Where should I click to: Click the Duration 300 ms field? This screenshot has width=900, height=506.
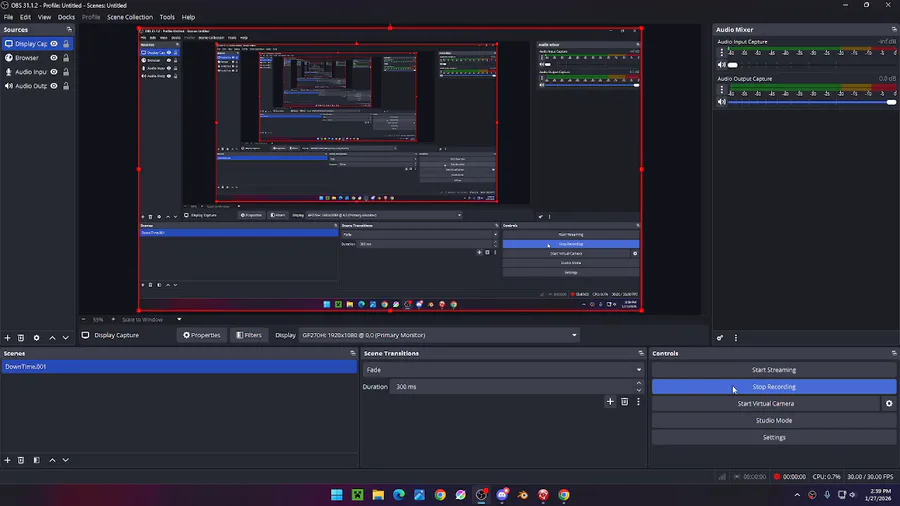pos(512,387)
